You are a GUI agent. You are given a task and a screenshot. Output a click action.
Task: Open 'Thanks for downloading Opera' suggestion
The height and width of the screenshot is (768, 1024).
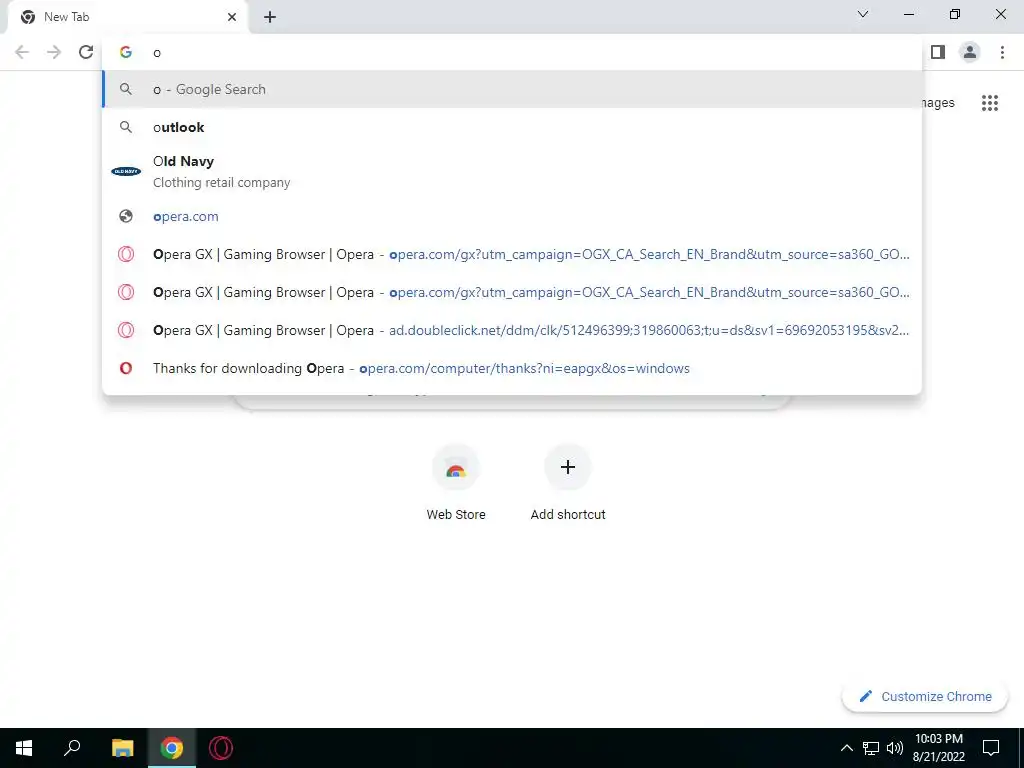(513, 368)
